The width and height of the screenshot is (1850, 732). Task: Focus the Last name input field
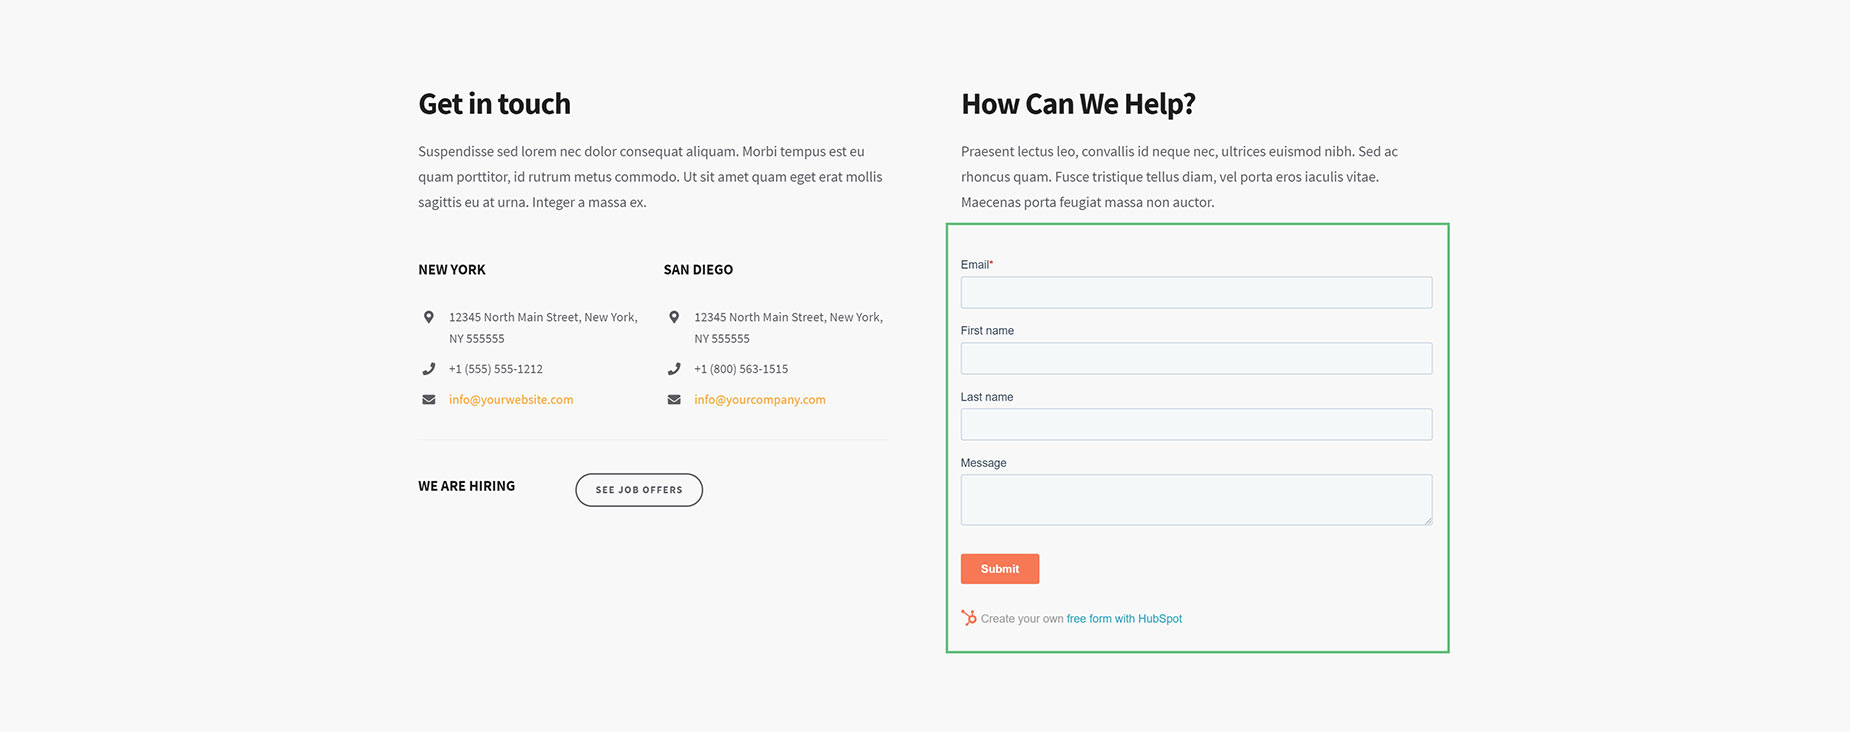(1196, 424)
